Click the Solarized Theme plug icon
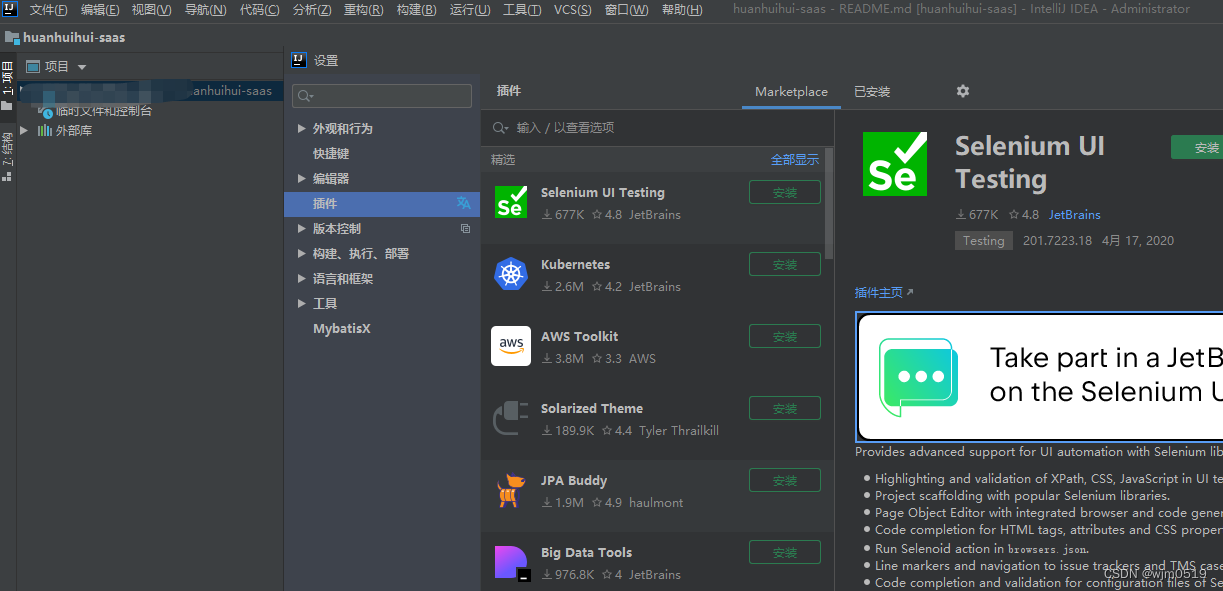The height and width of the screenshot is (591, 1223). click(510, 418)
